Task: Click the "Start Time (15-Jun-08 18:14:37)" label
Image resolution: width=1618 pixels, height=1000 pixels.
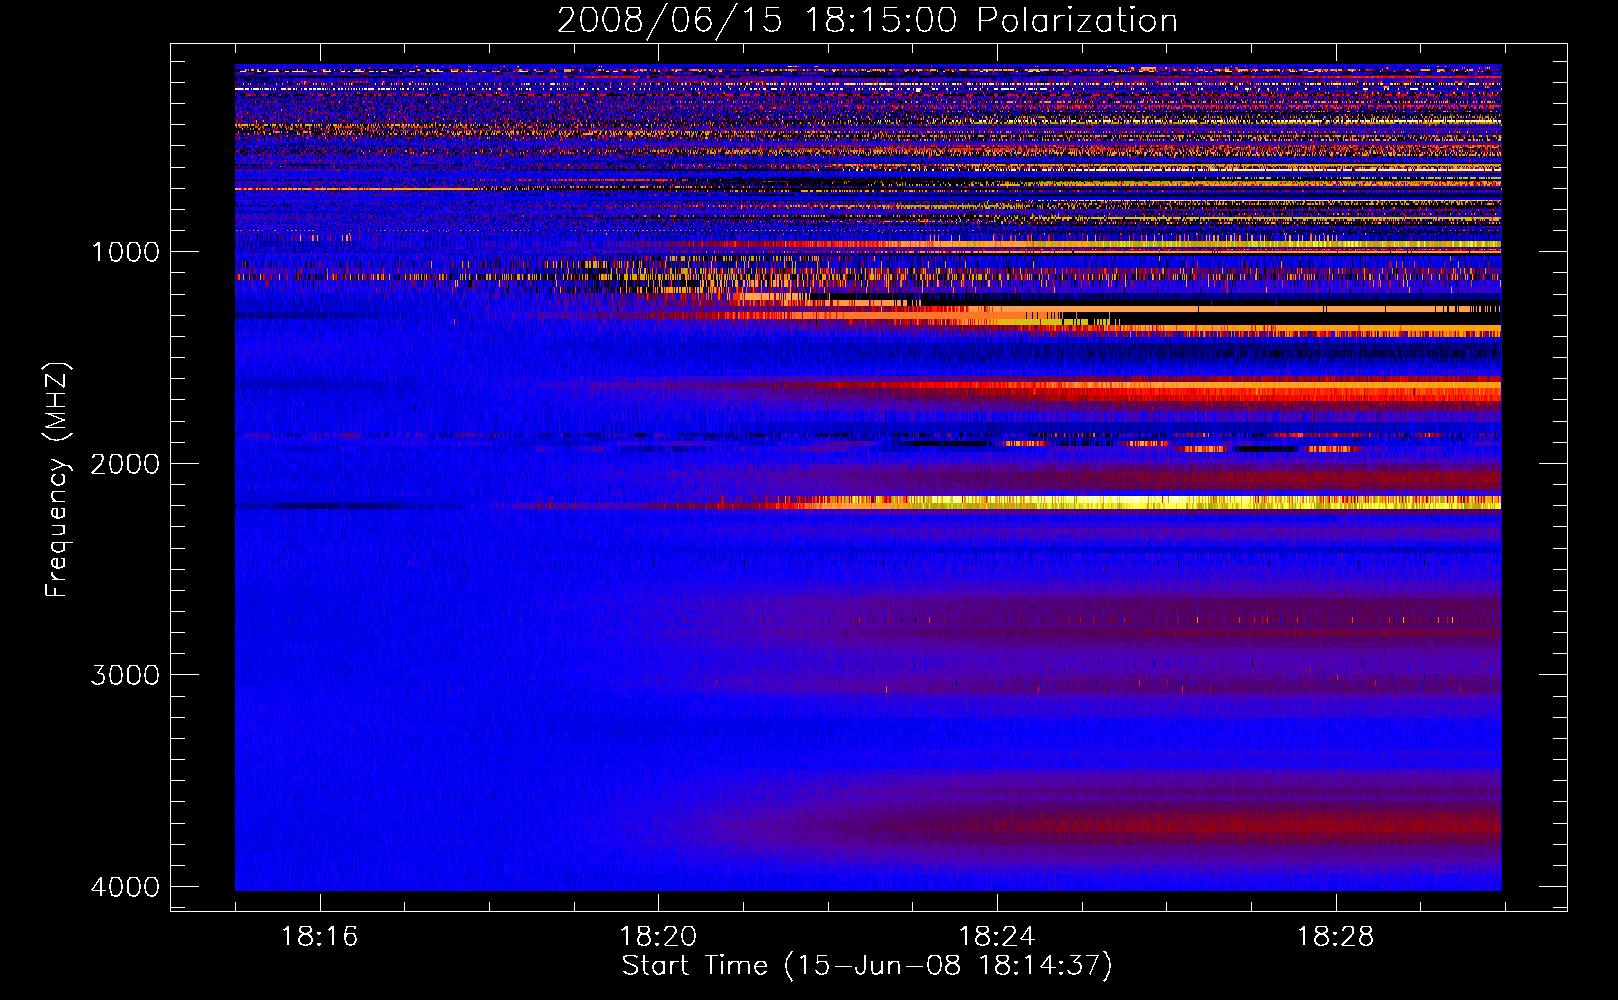Action: click(x=867, y=966)
